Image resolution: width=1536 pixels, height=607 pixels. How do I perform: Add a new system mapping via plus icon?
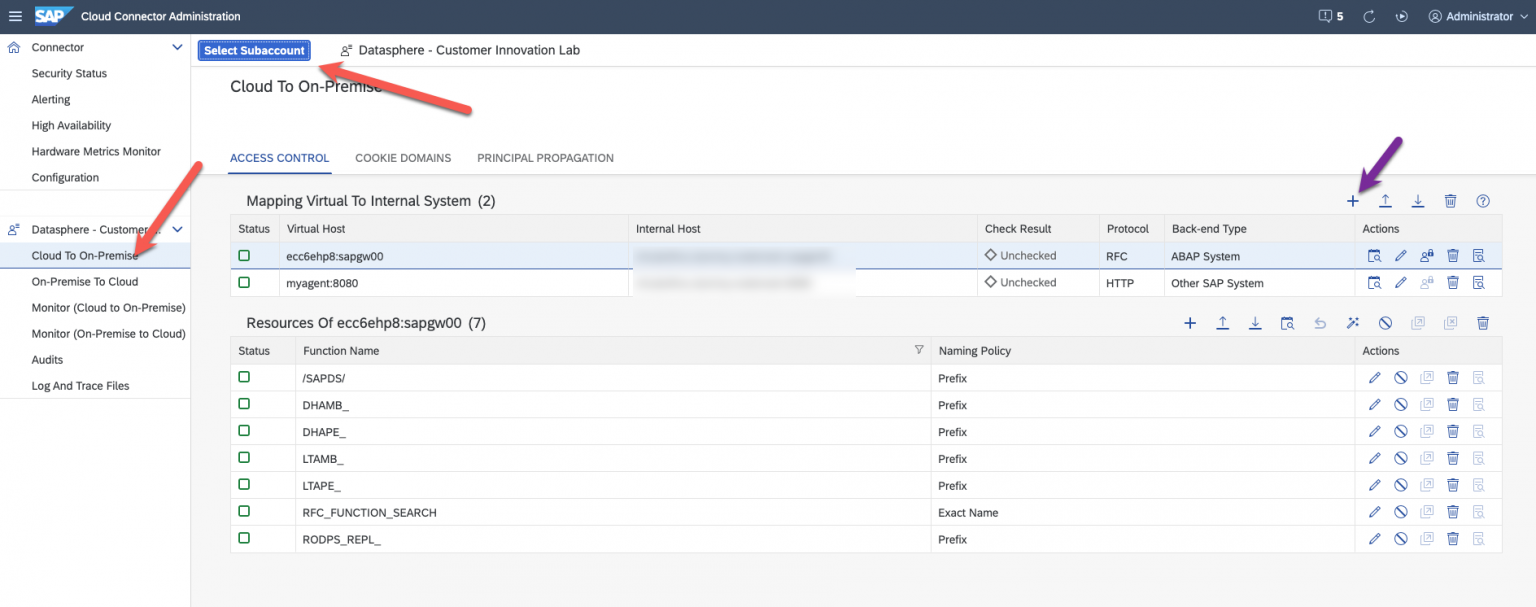tap(1353, 200)
